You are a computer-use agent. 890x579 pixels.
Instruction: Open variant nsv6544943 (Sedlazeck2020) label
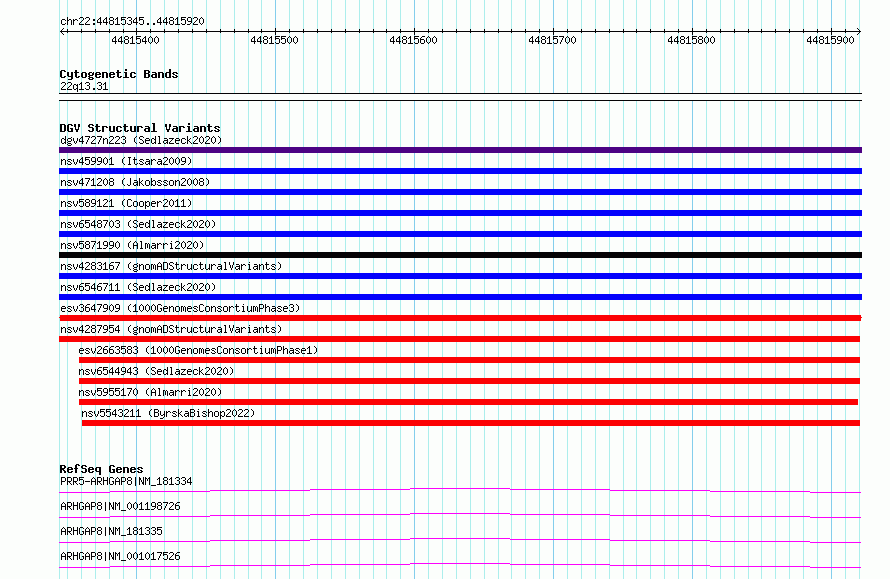pos(156,371)
